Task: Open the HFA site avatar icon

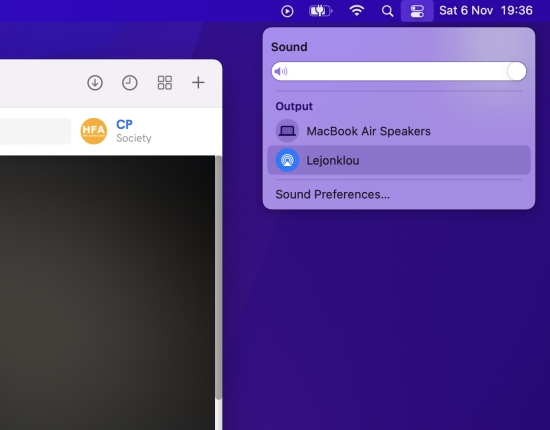Action: [94, 131]
